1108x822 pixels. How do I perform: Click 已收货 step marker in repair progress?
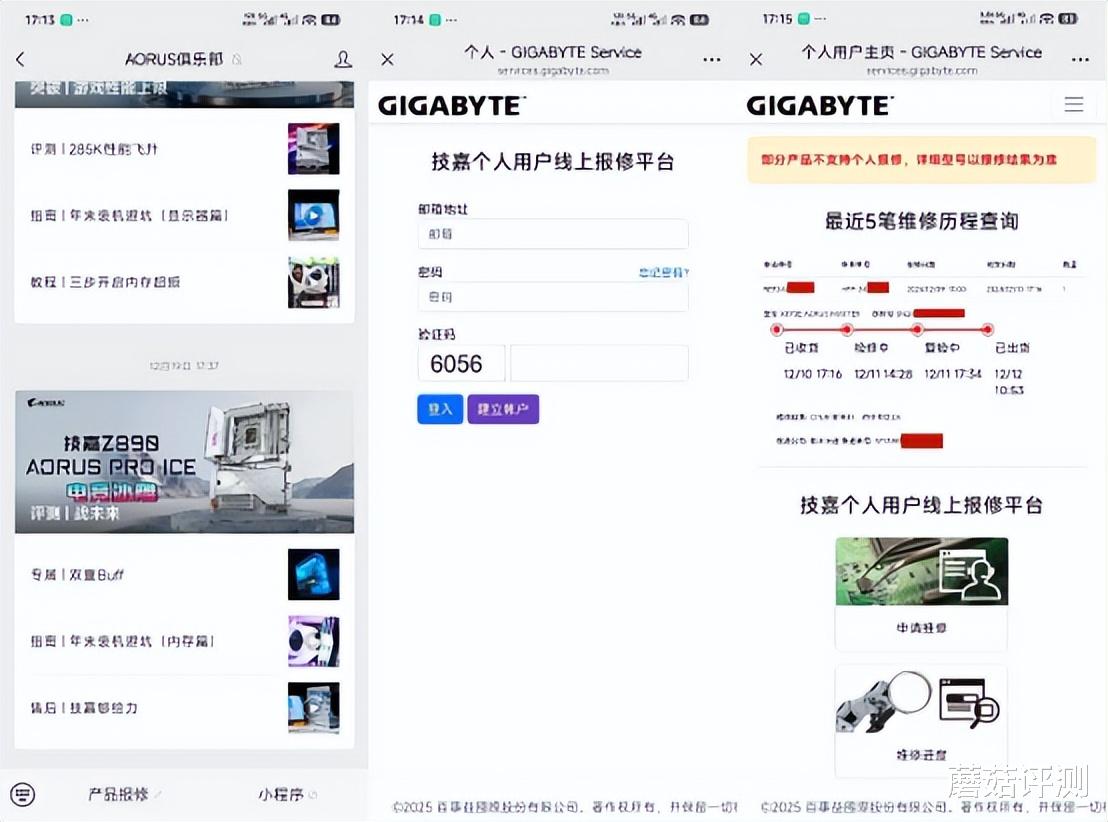(x=777, y=329)
